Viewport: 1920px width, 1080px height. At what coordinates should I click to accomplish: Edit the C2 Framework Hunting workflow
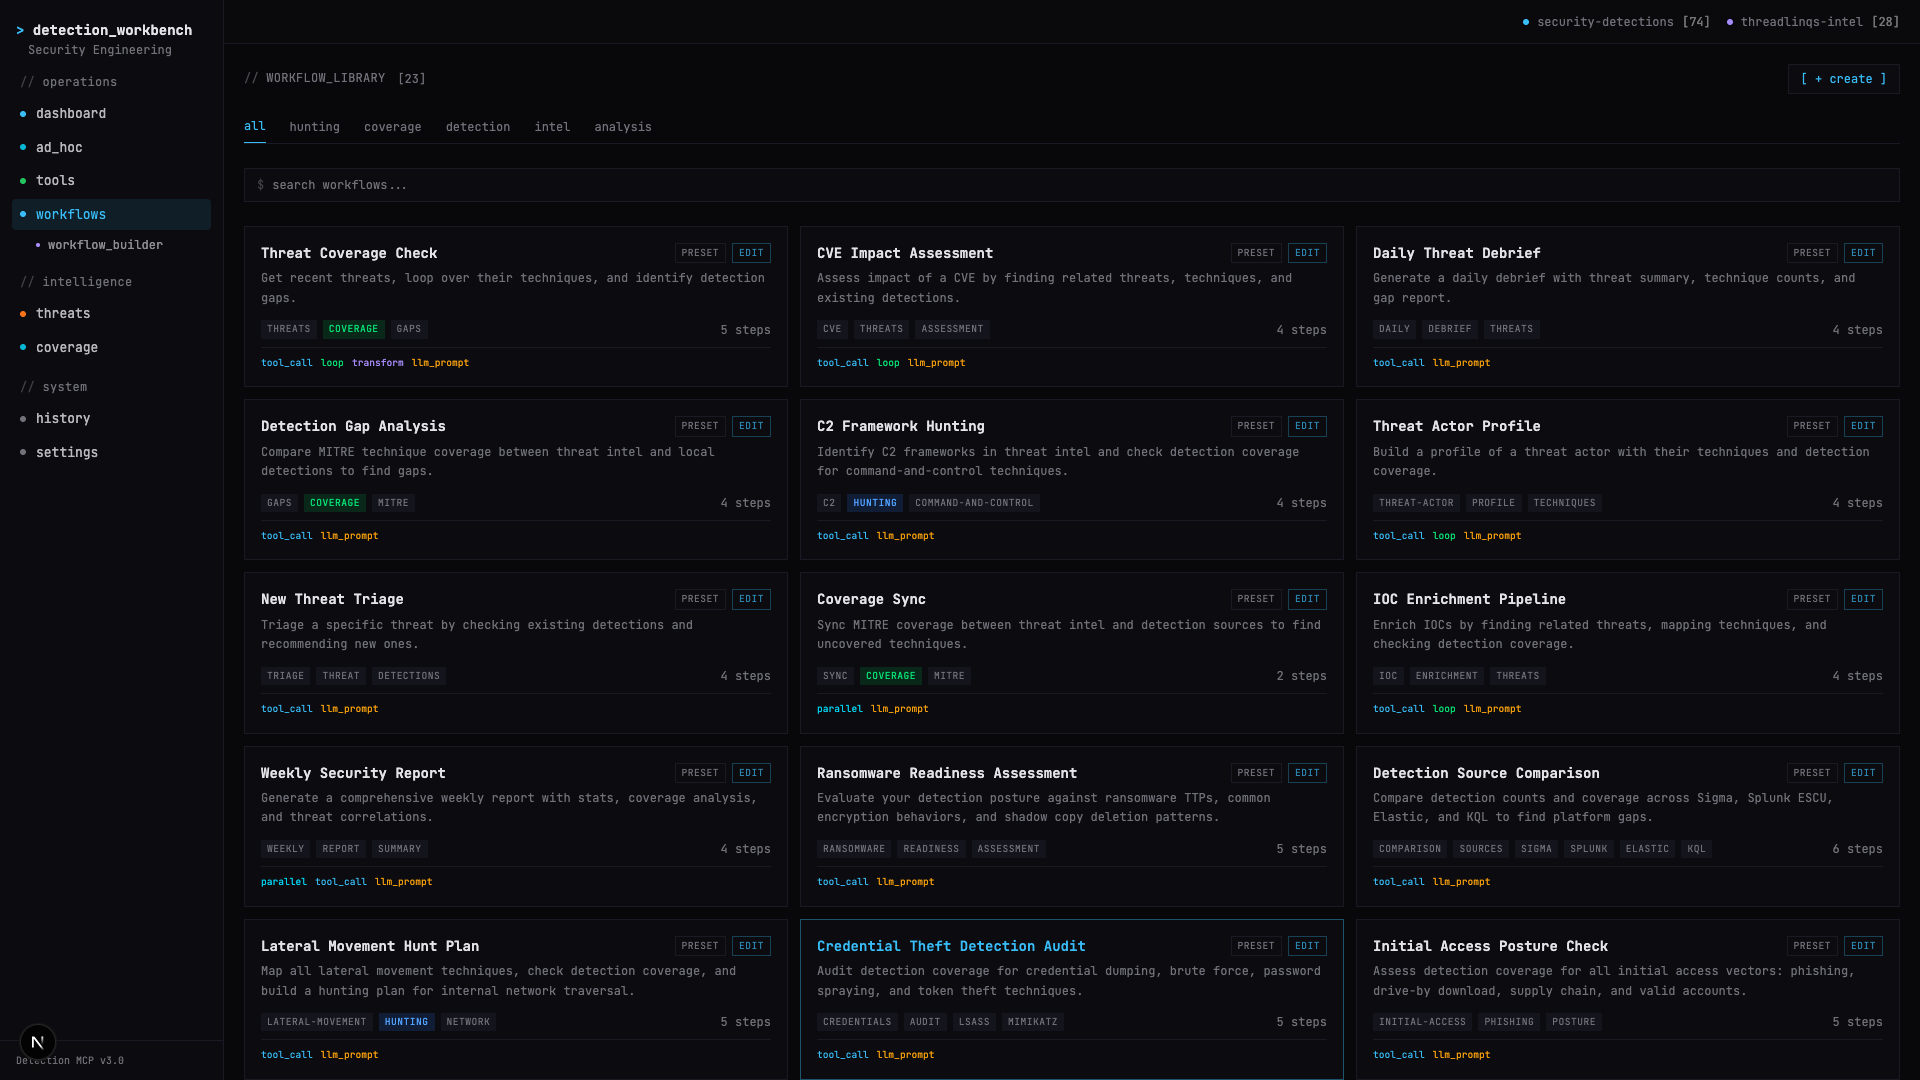coord(1307,426)
